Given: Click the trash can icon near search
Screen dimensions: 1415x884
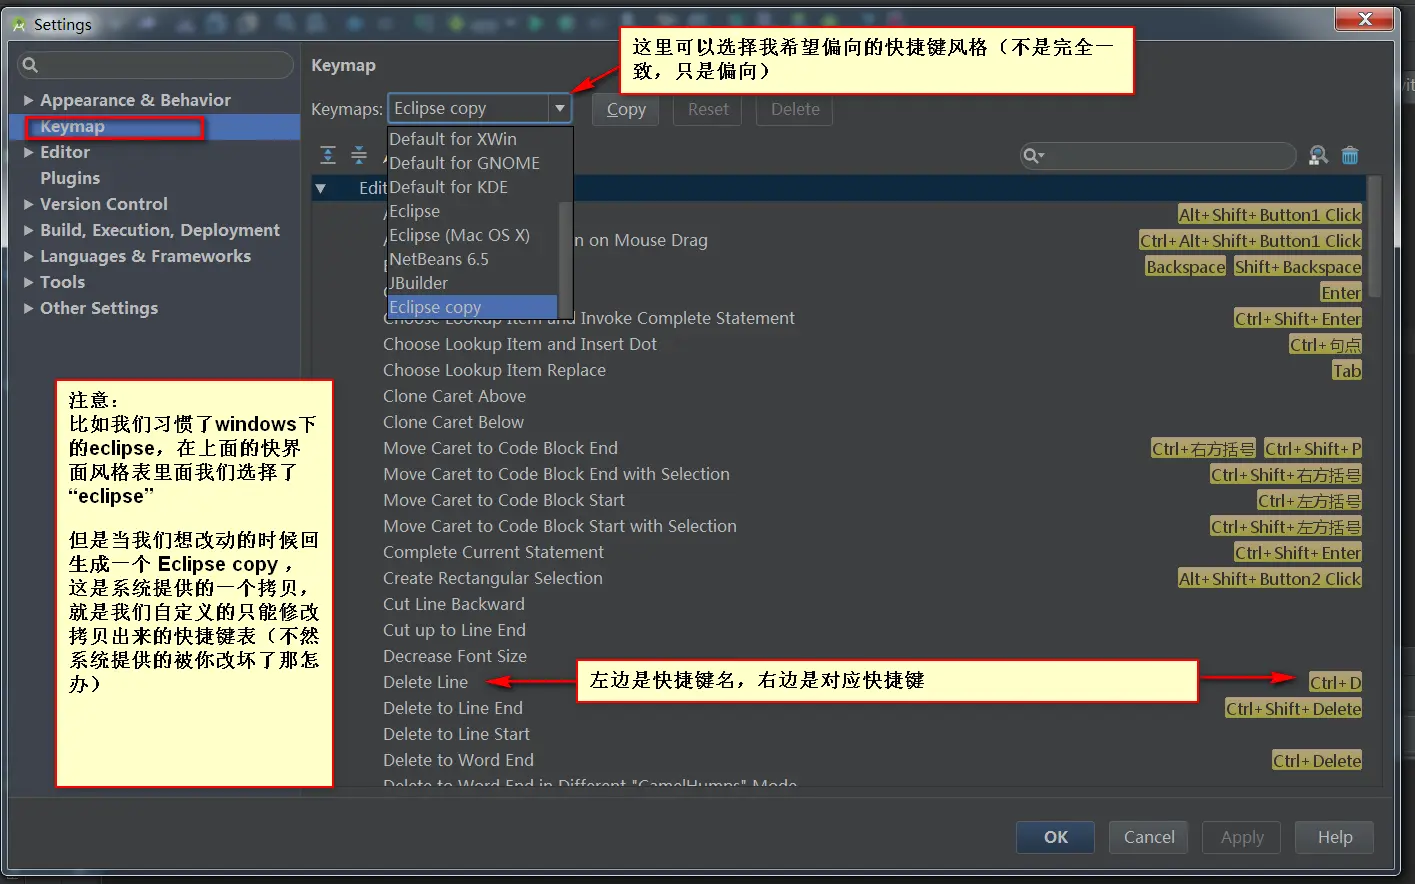Looking at the screenshot, I should click(x=1350, y=155).
